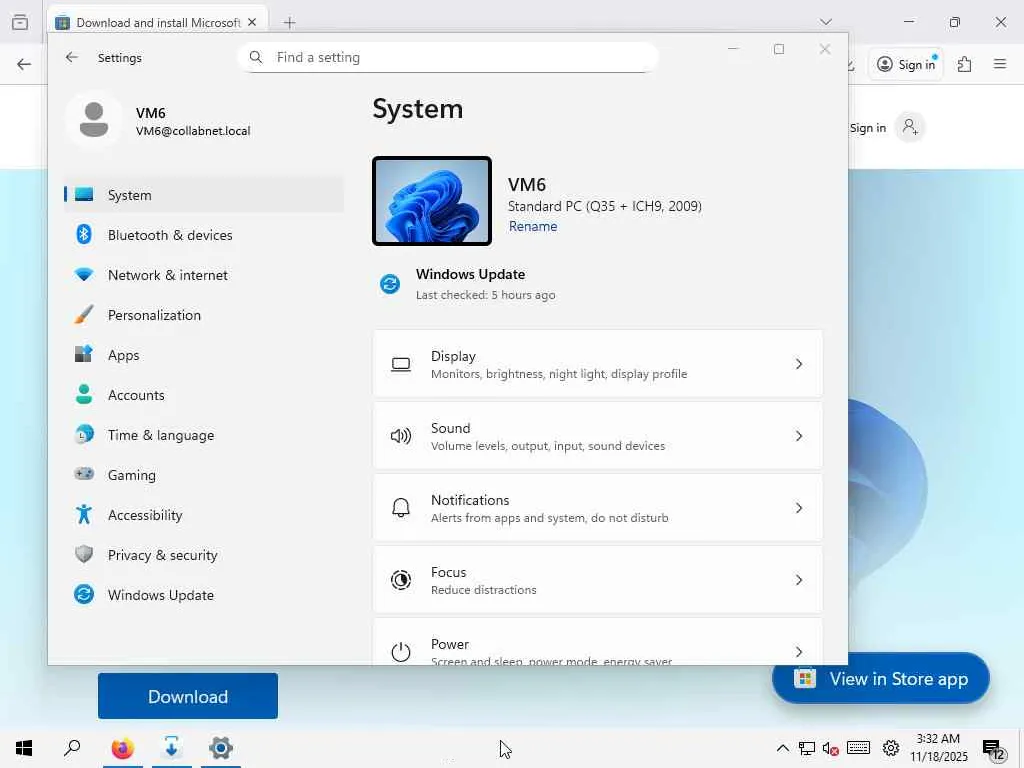This screenshot has width=1024, height=768.
Task: Click the Notifications bell icon
Action: click(401, 507)
